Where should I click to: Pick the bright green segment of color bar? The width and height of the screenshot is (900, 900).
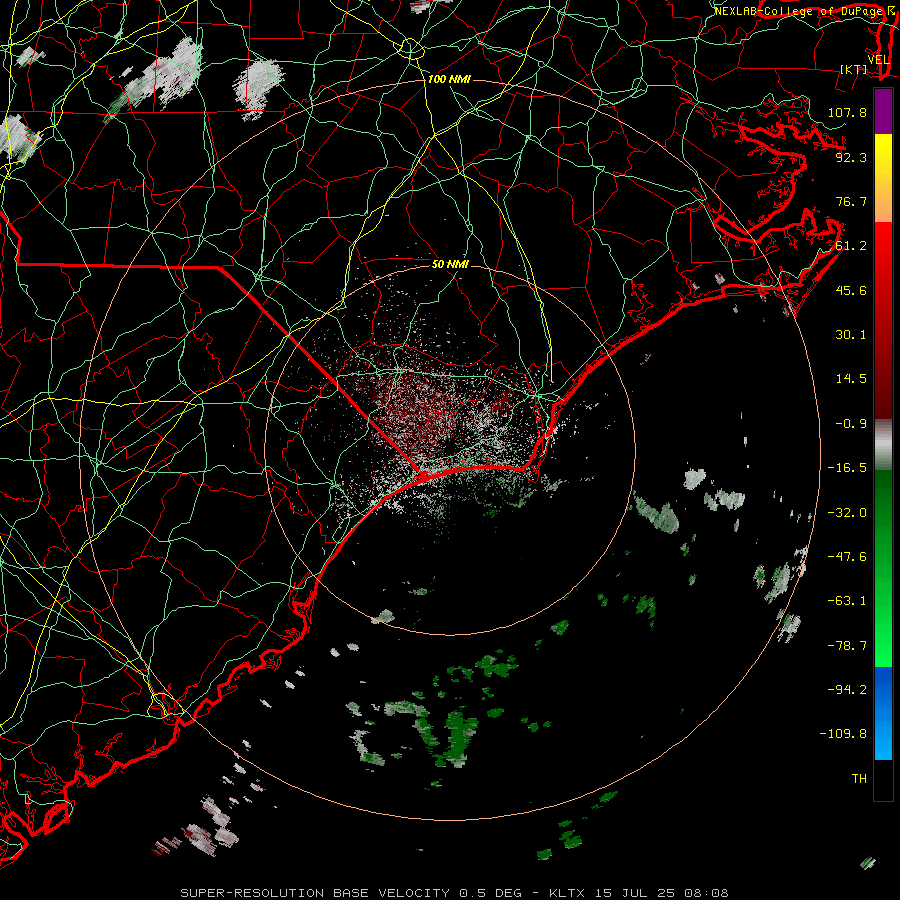(x=883, y=637)
